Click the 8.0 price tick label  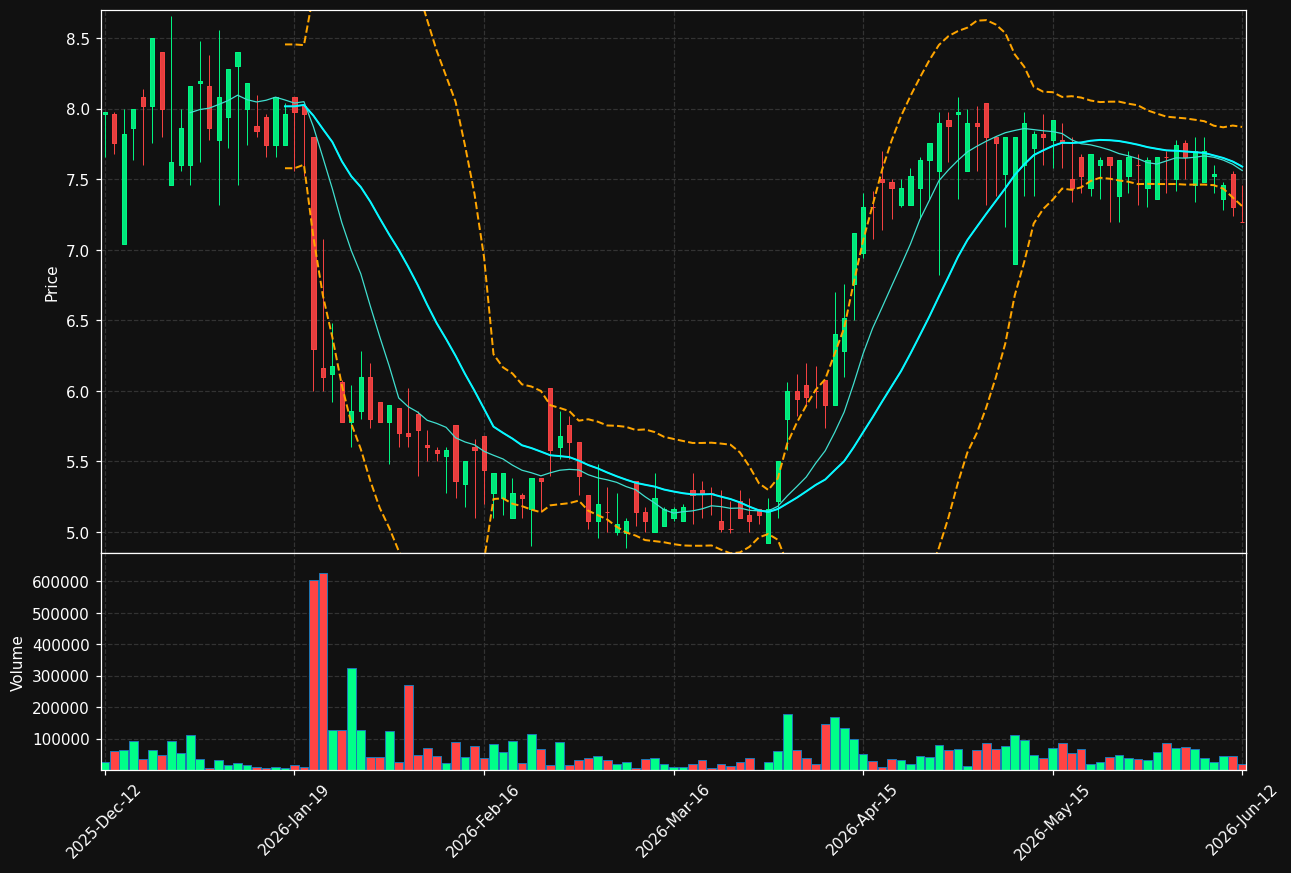click(77, 109)
